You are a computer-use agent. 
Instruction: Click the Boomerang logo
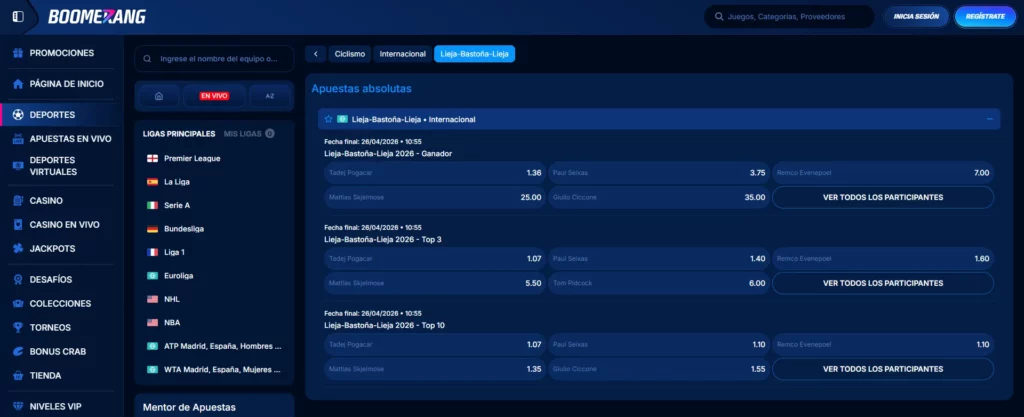click(x=97, y=16)
